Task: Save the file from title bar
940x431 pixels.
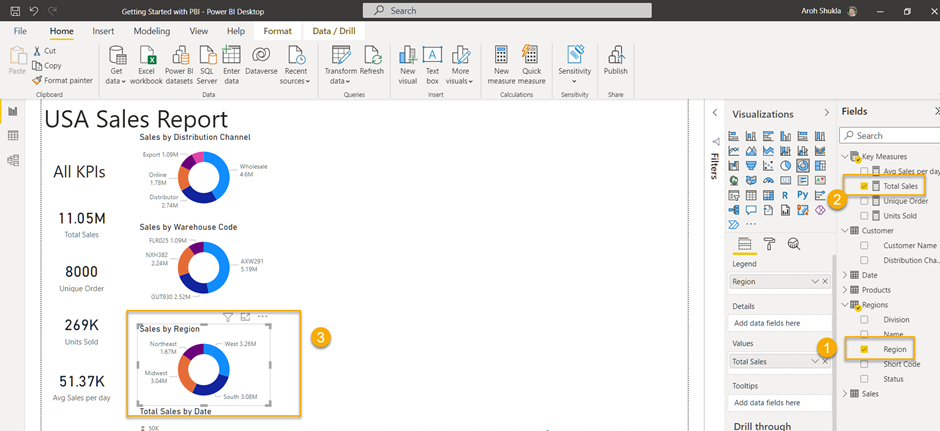Action: (x=16, y=11)
